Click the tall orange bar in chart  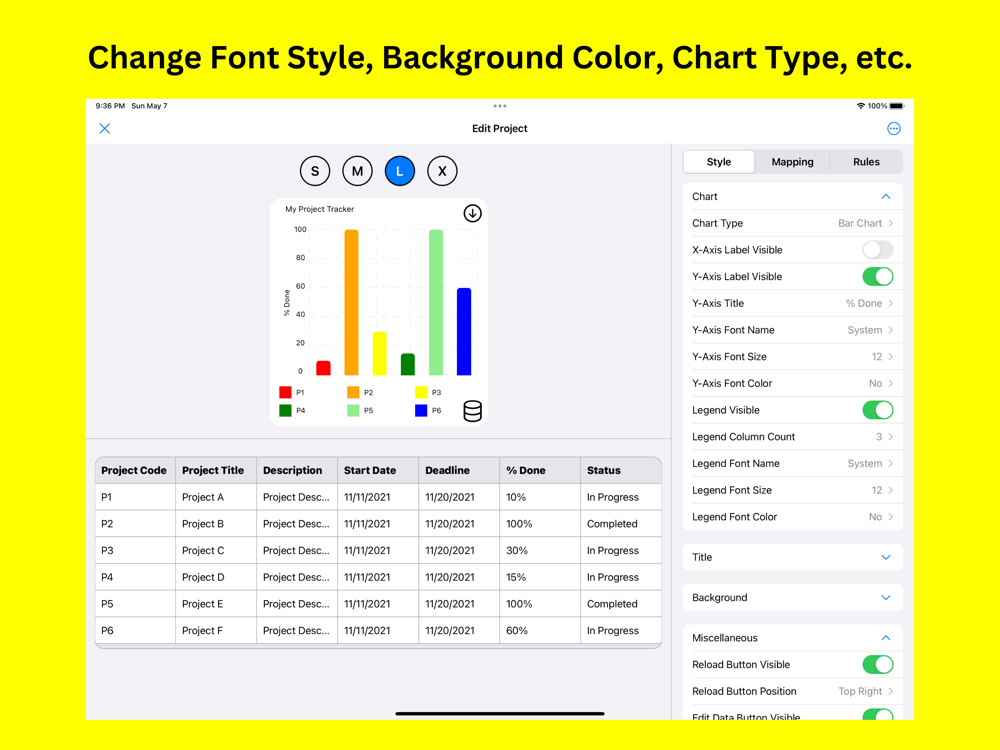pos(351,302)
